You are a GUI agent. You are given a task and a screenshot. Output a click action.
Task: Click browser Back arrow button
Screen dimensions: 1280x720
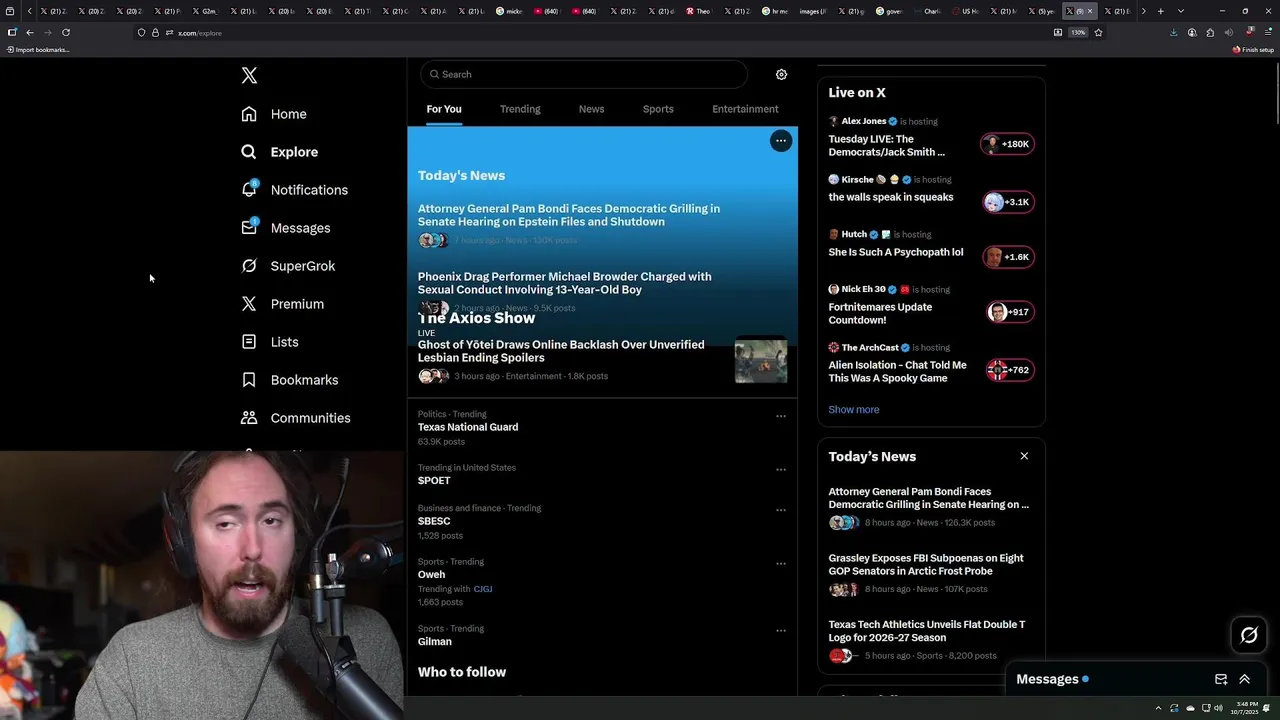tap(29, 33)
